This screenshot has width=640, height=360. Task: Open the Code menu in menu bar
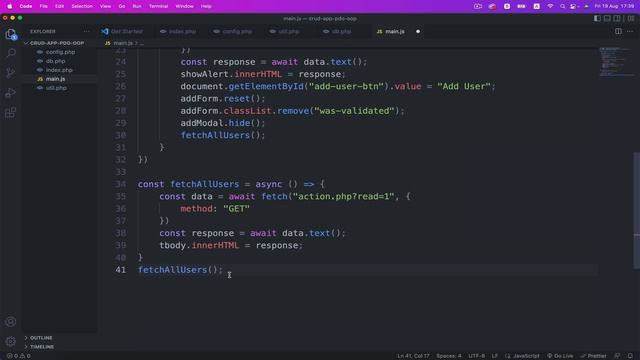(x=26, y=6)
